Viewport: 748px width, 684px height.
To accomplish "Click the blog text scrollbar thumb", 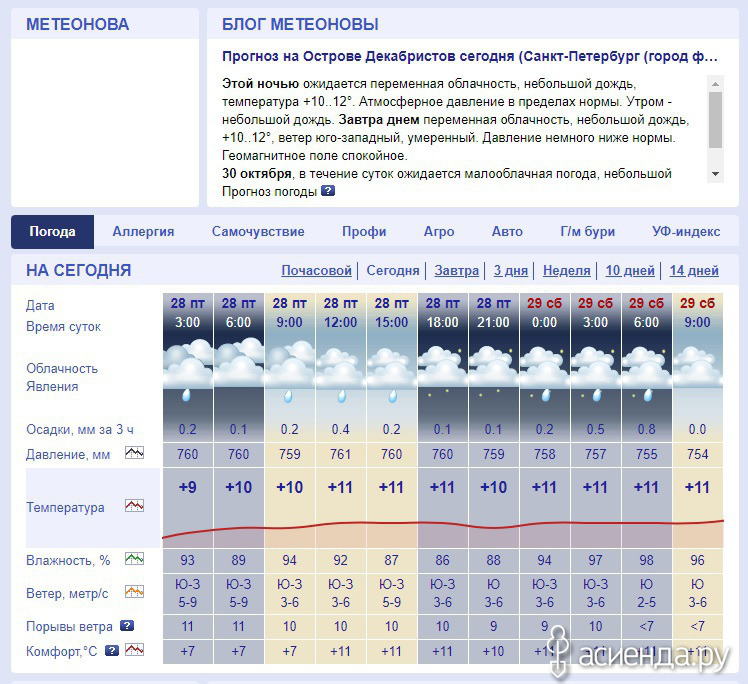I will coord(715,120).
